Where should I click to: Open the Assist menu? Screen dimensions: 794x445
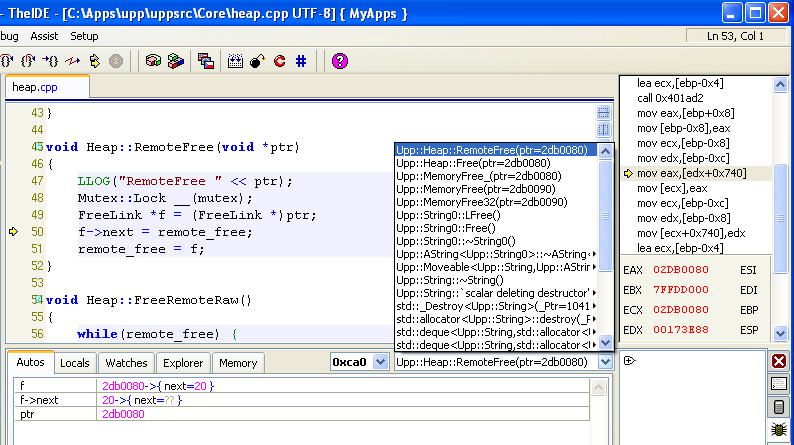tap(44, 35)
